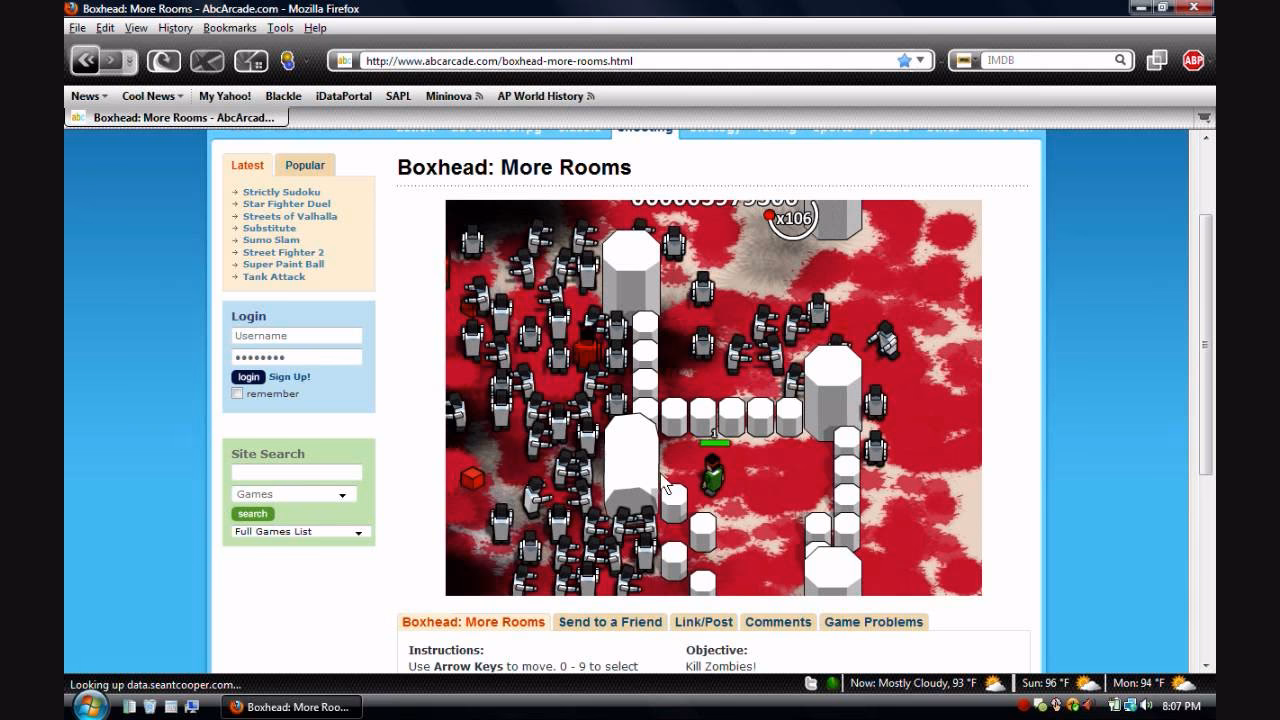Click the green soldier player character
The height and width of the screenshot is (720, 1280).
point(711,474)
